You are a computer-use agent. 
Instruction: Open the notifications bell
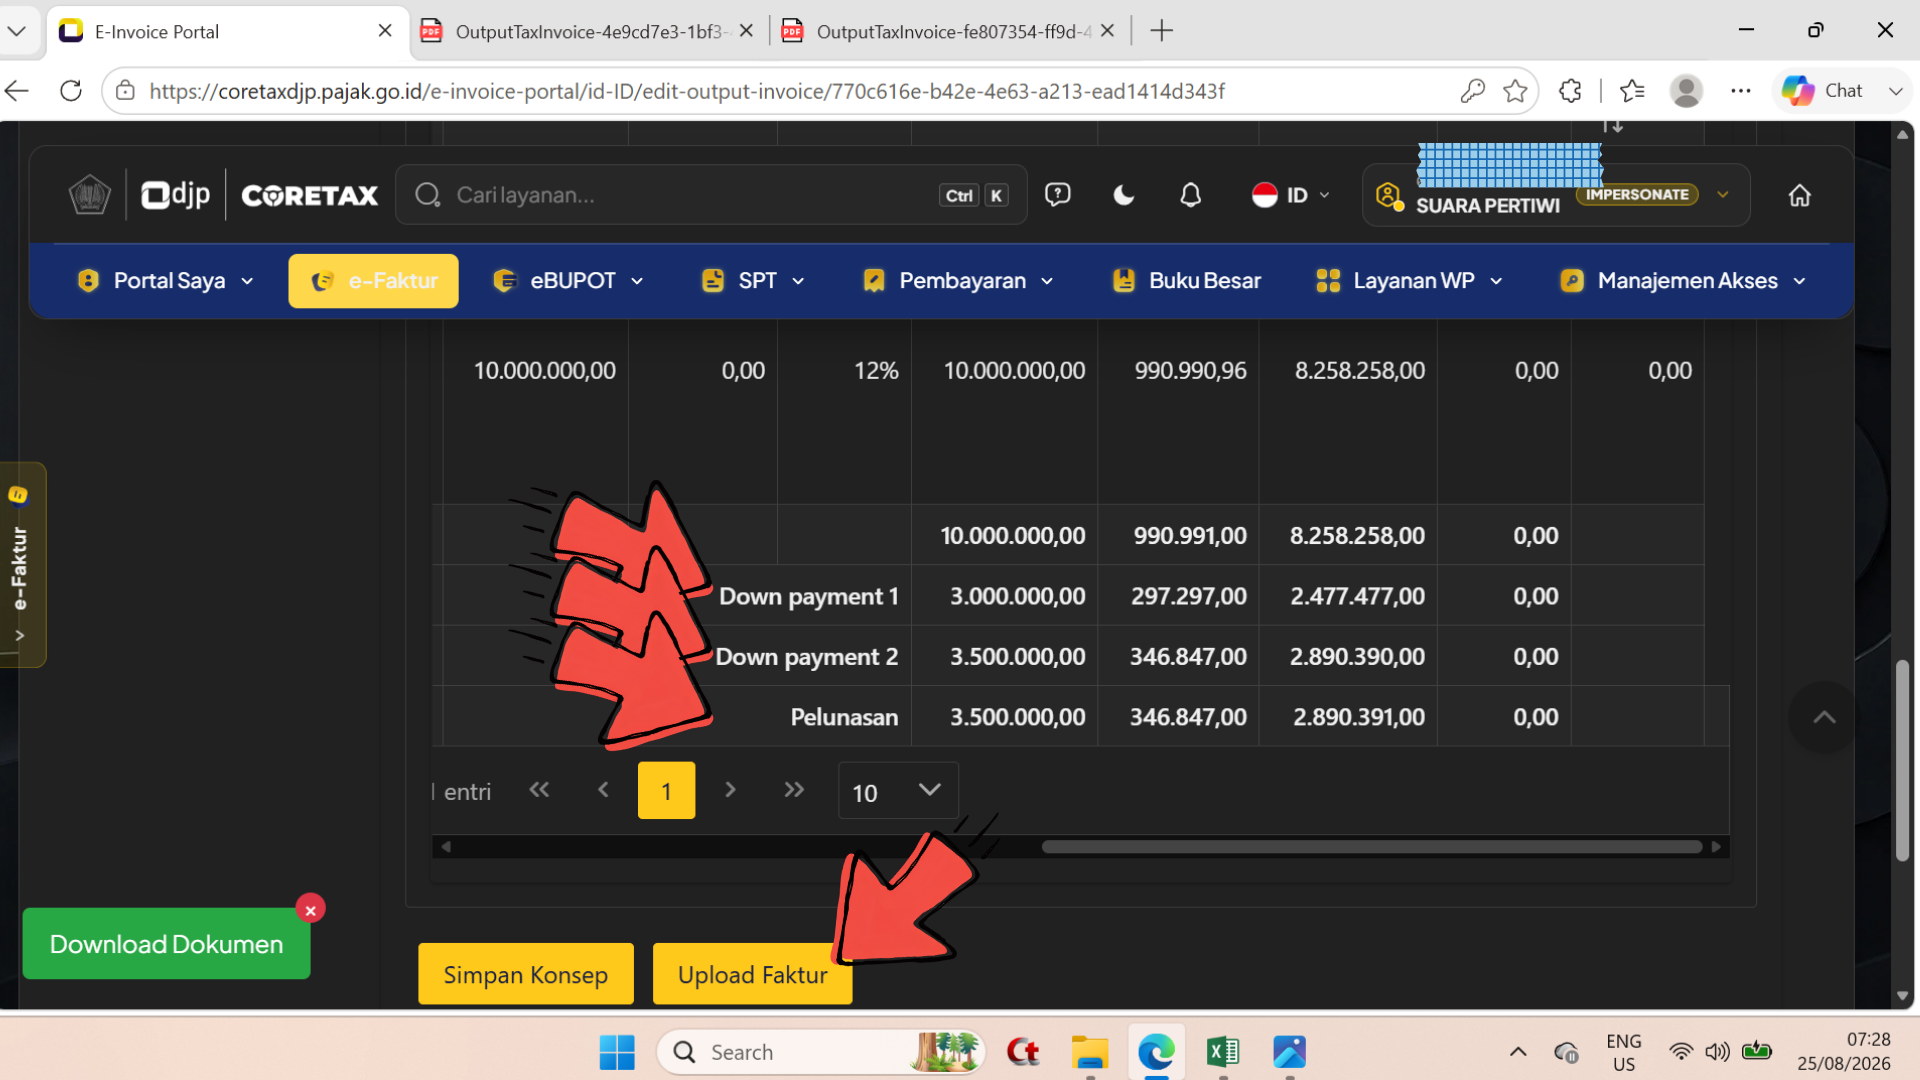1190,195
